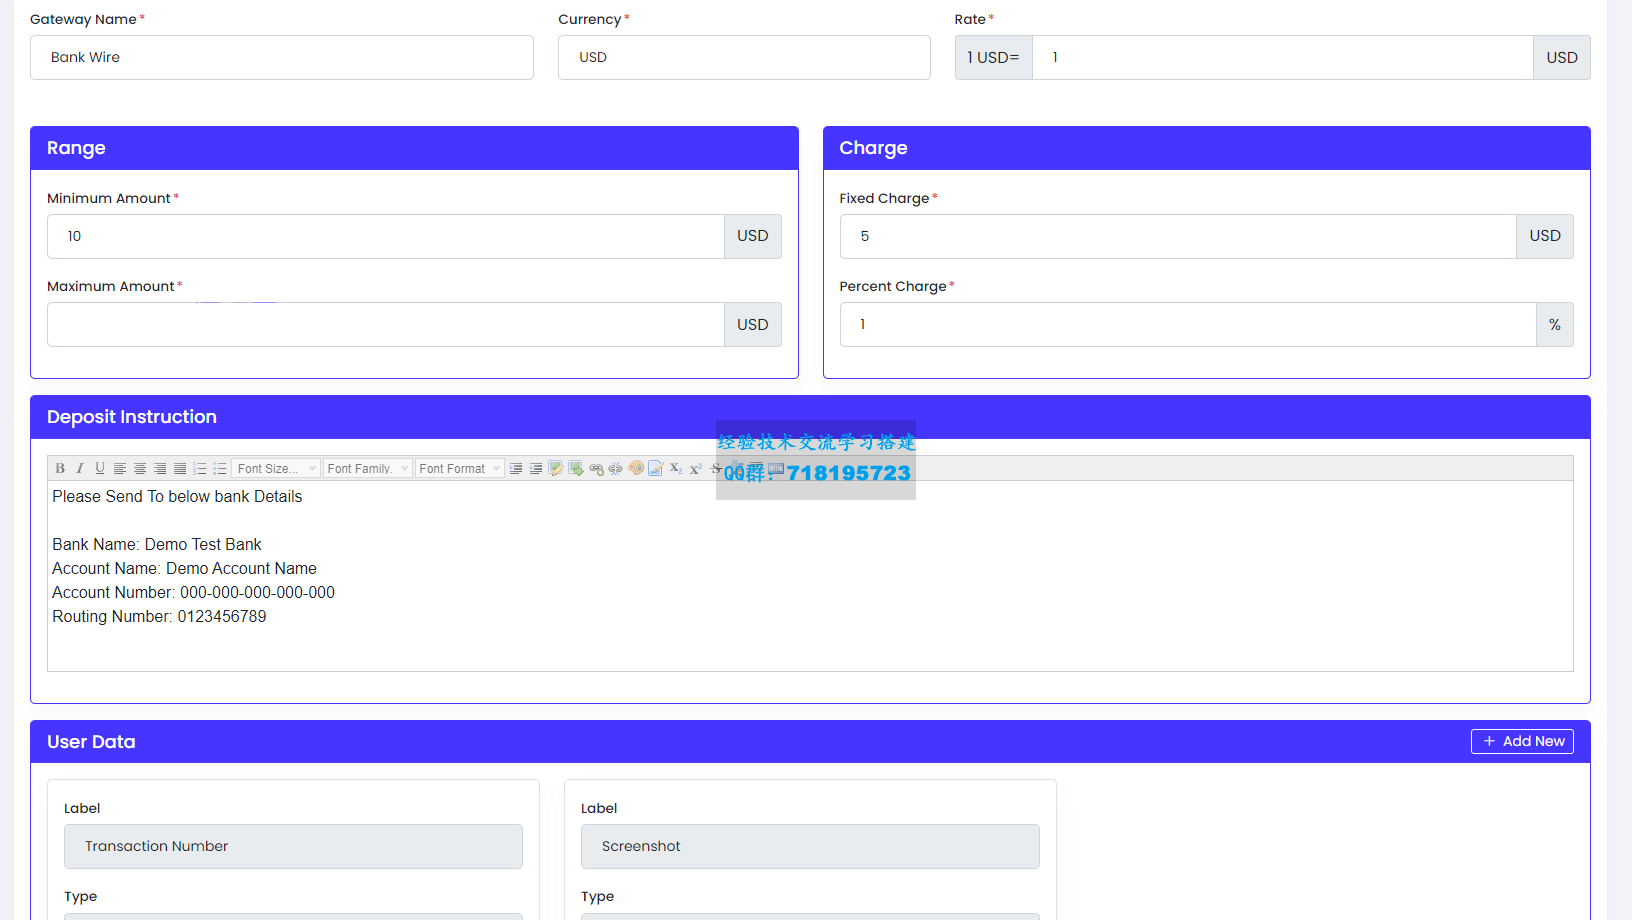The width and height of the screenshot is (1632, 920).
Task: Apply italic formatting in the editor
Action: [x=80, y=468]
